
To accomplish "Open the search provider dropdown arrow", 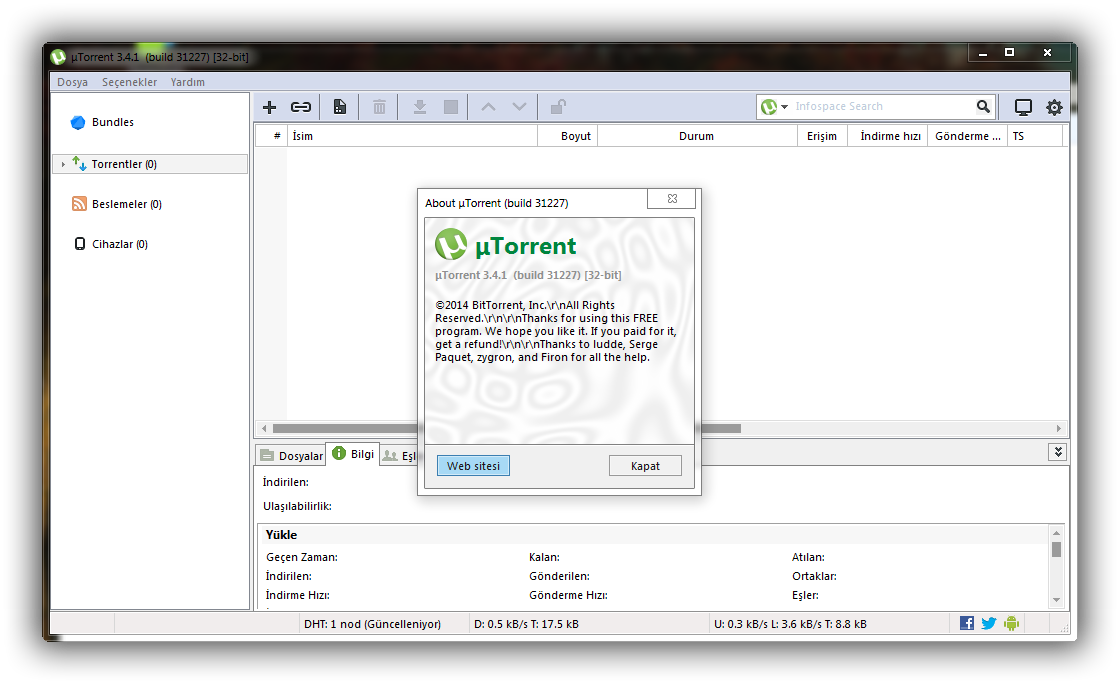I will click(x=785, y=107).
